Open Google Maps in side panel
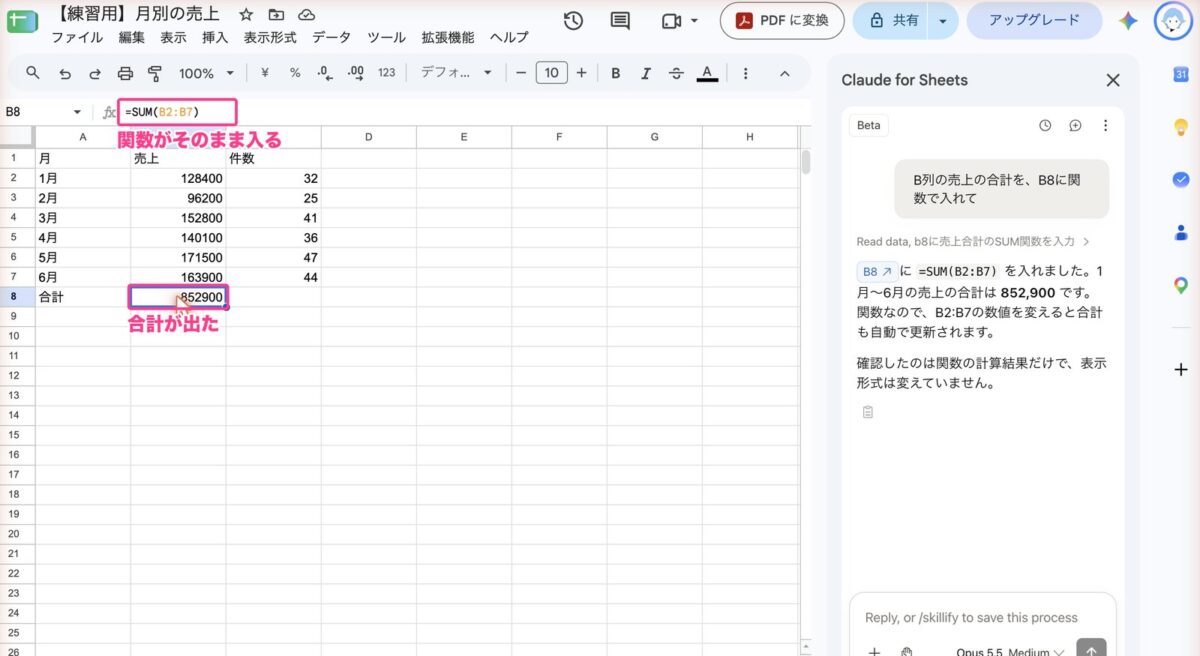This screenshot has height=656, width=1200. (x=1180, y=285)
